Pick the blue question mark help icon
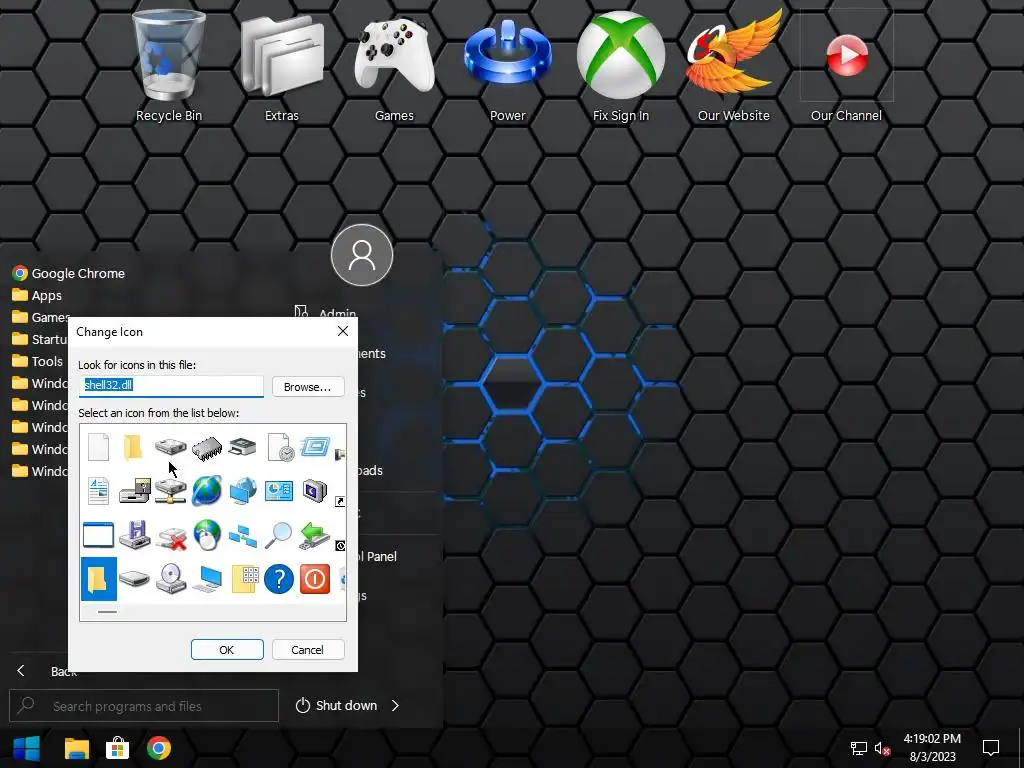 pyautogui.click(x=279, y=579)
